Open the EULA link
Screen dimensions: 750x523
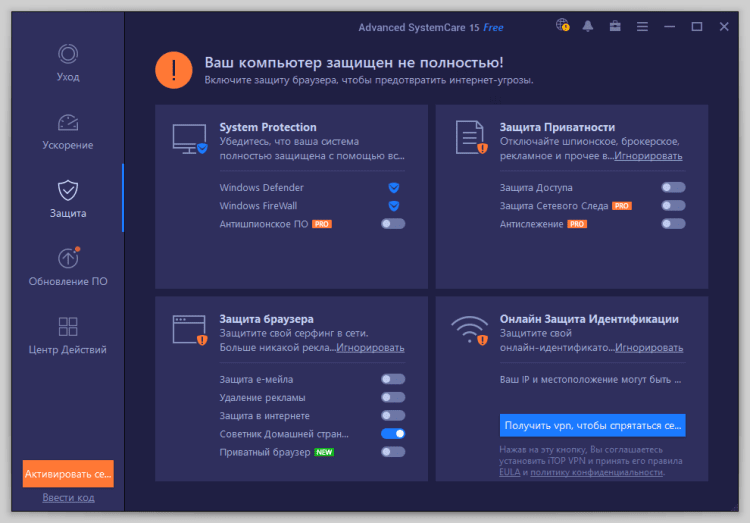pyautogui.click(x=509, y=472)
